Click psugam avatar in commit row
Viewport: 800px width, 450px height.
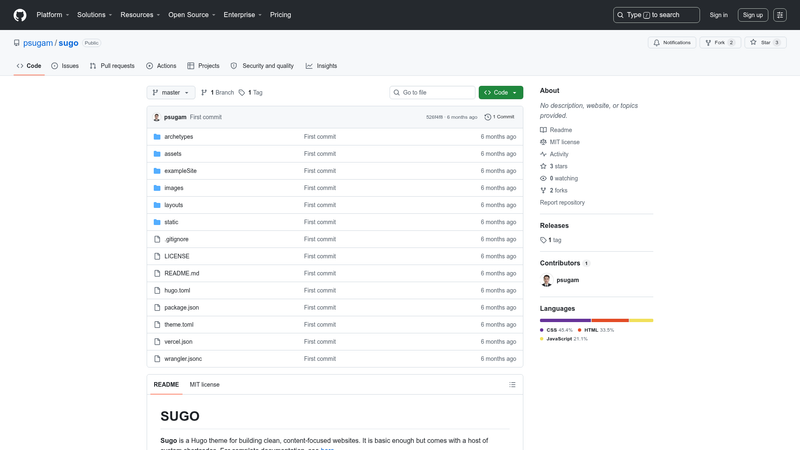pos(157,117)
